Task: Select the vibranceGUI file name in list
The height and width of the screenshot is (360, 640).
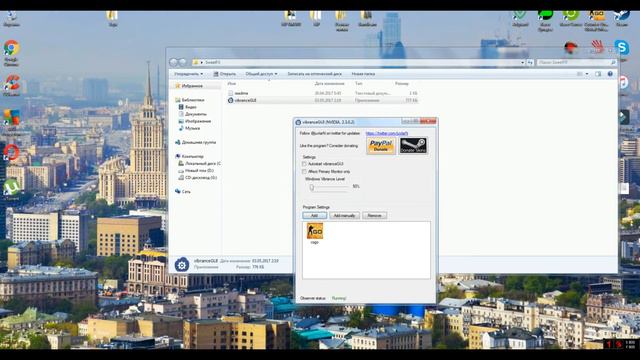Action: pos(245,100)
